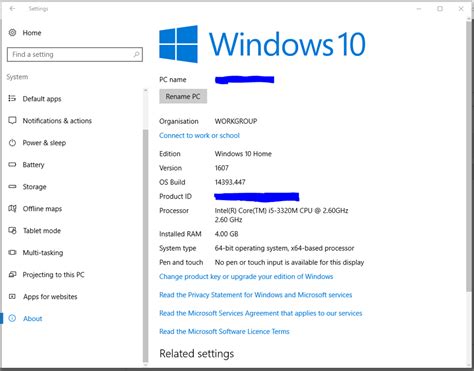This screenshot has height=371, width=474.
Task: Click the System category label
Action: pyautogui.click(x=17, y=77)
